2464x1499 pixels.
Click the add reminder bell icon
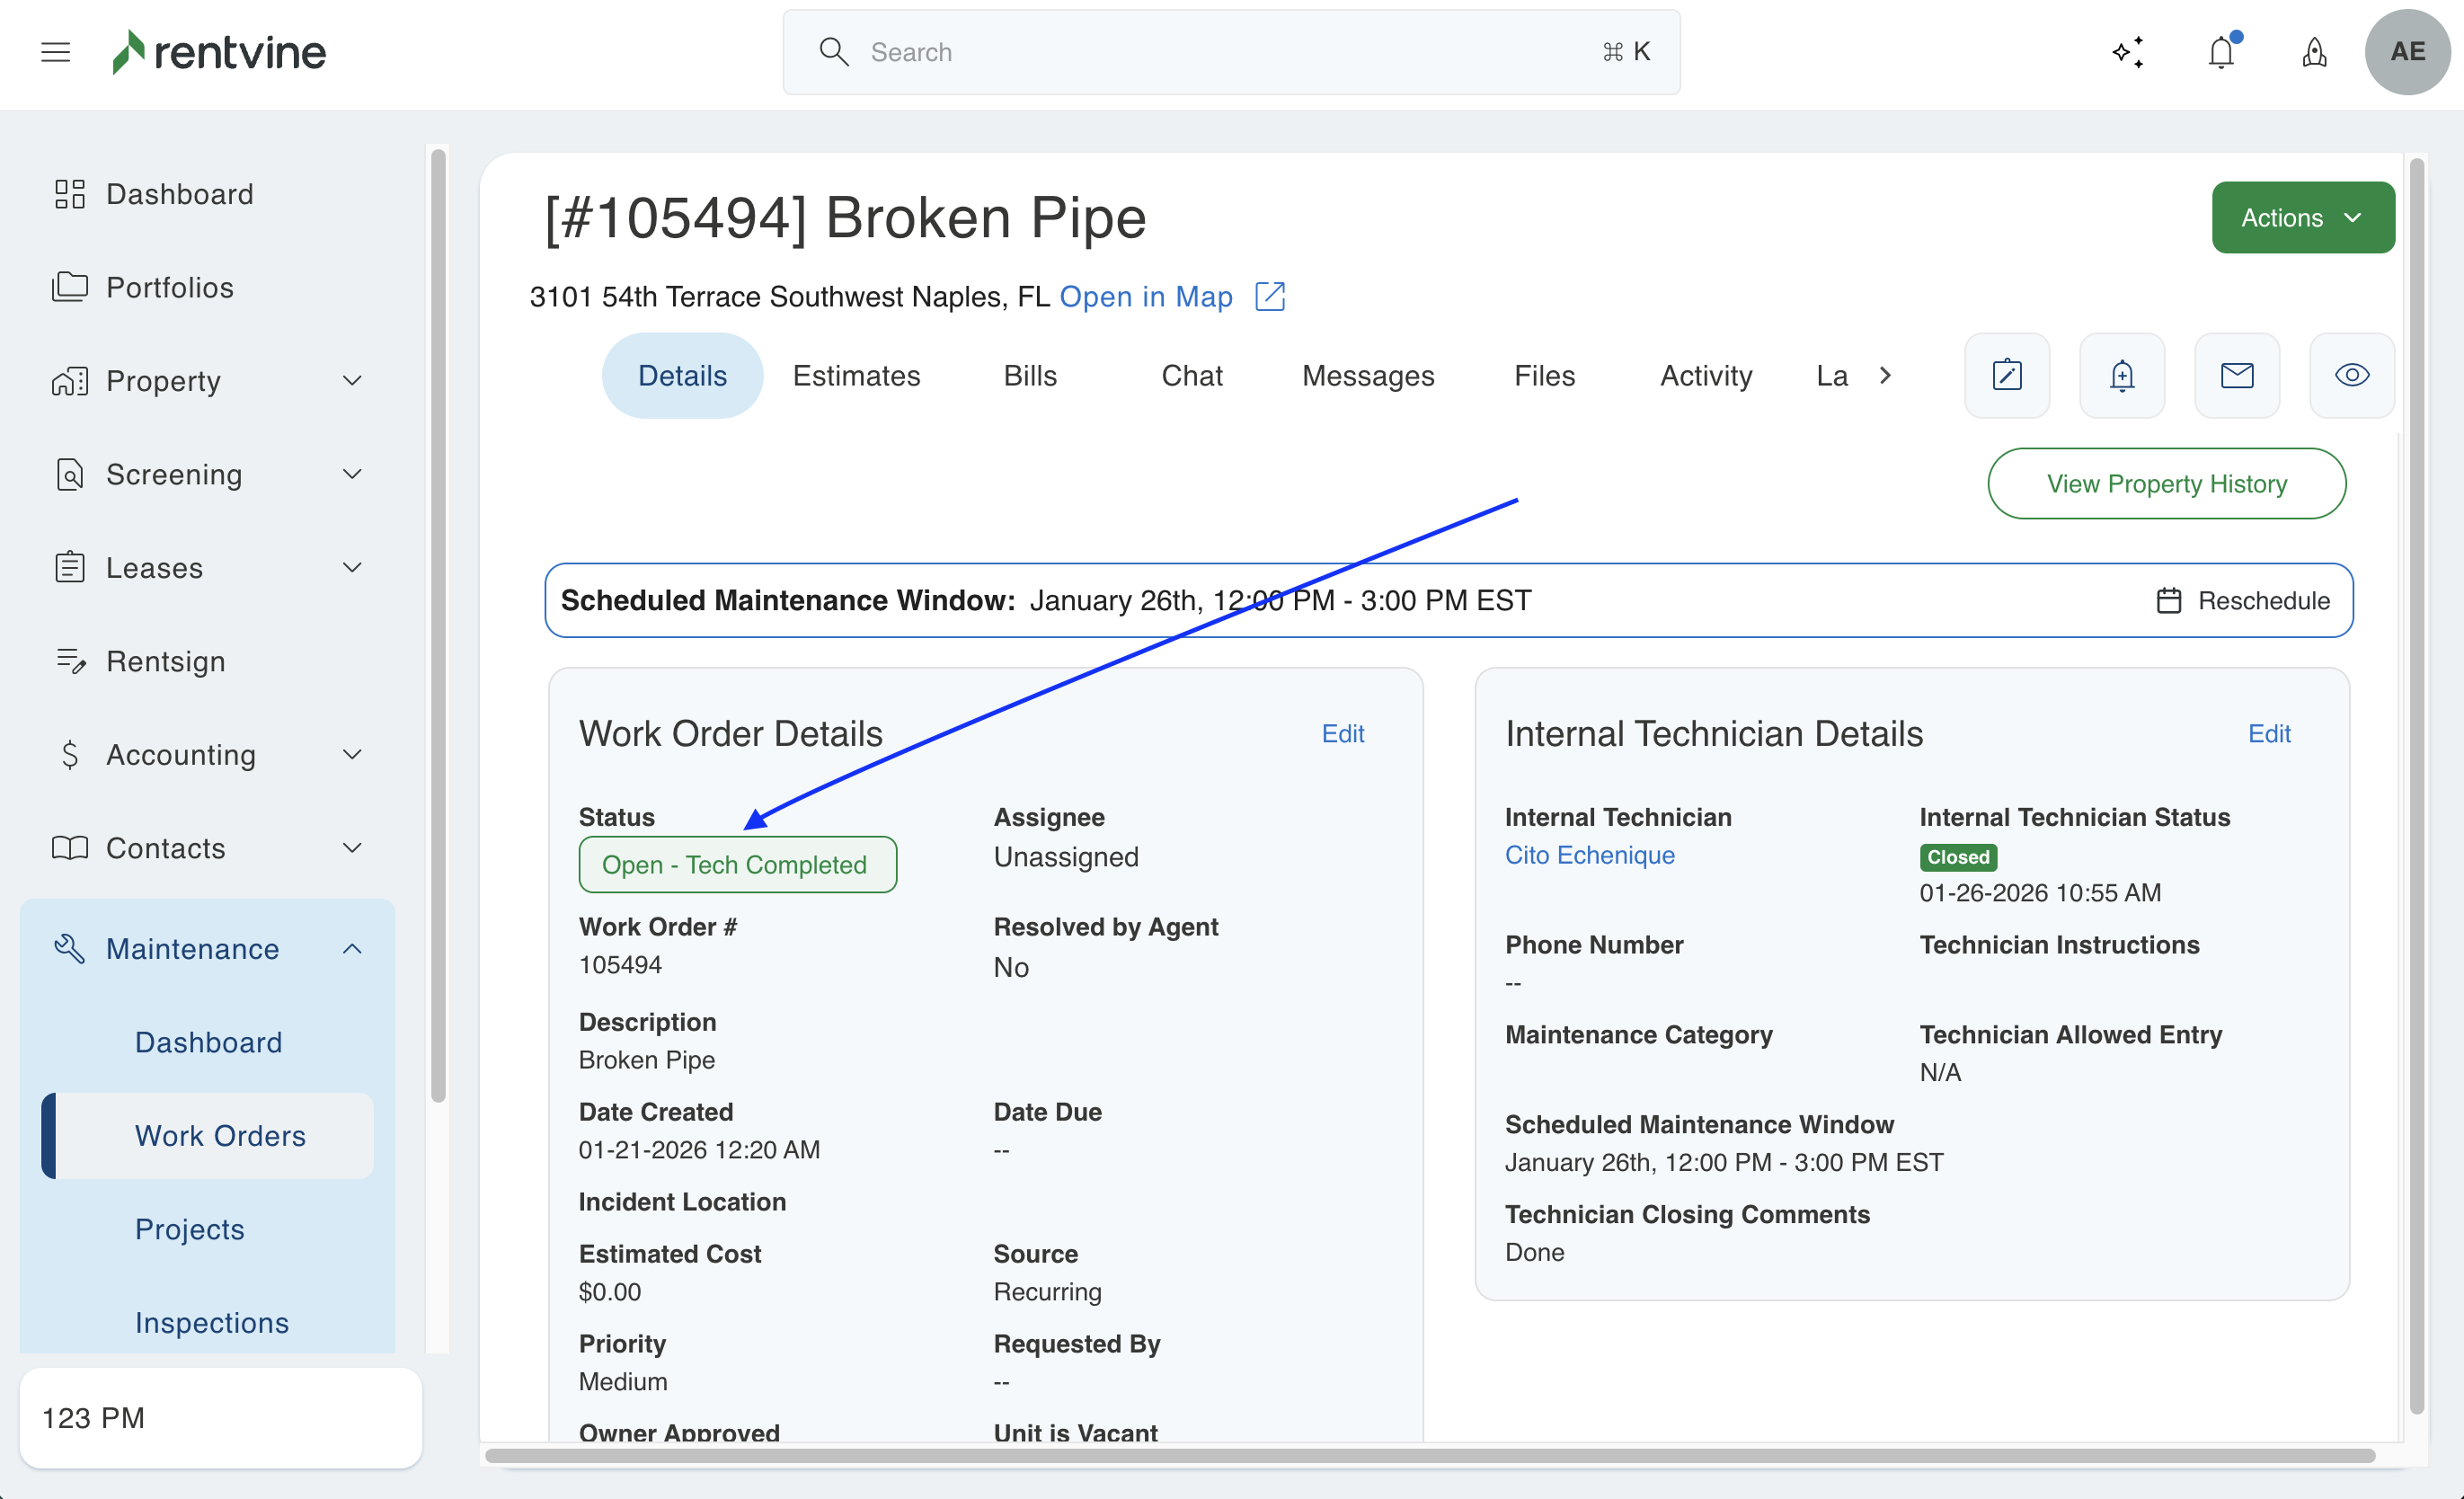point(2122,375)
